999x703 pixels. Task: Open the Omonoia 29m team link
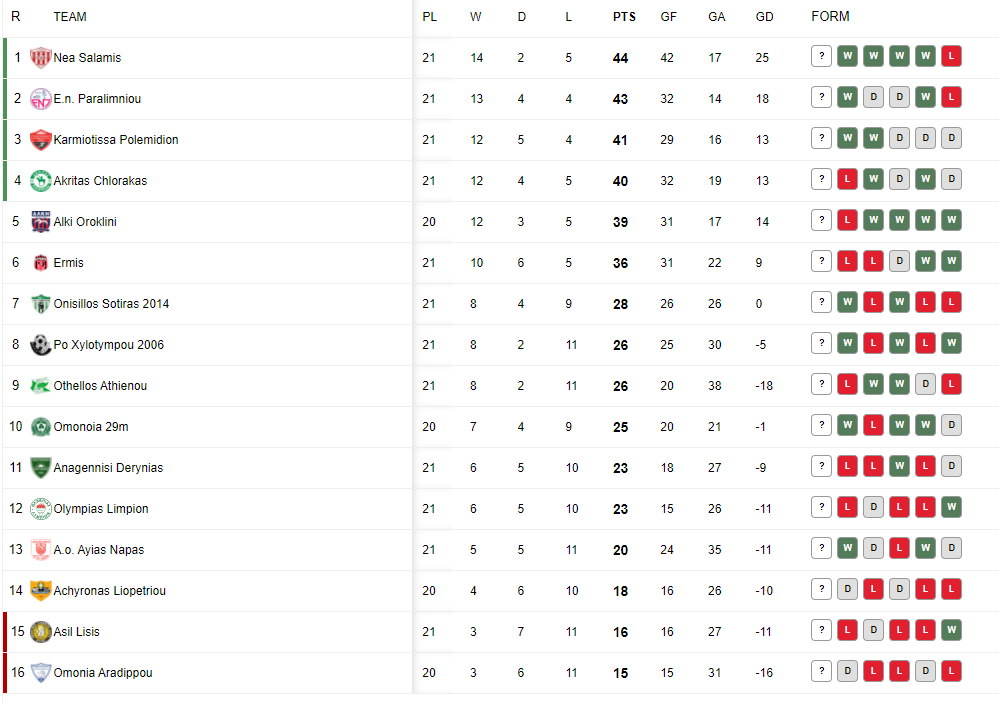coord(91,426)
